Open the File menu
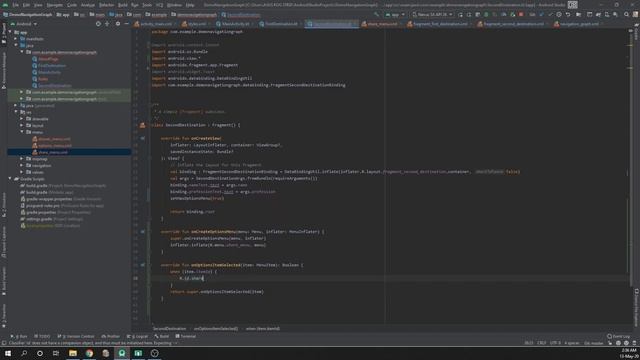Screen dimensions: 640x360 point(15,5)
